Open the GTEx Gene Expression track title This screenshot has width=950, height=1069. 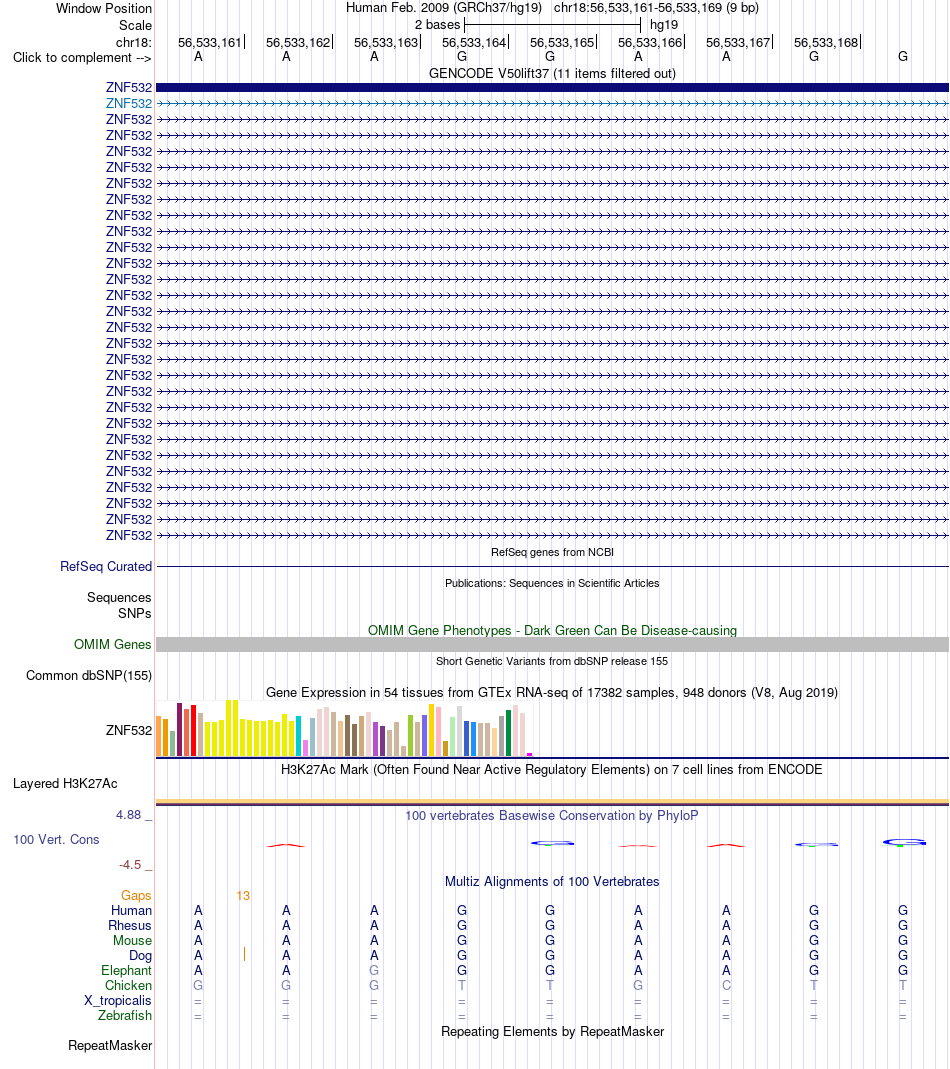[552, 693]
